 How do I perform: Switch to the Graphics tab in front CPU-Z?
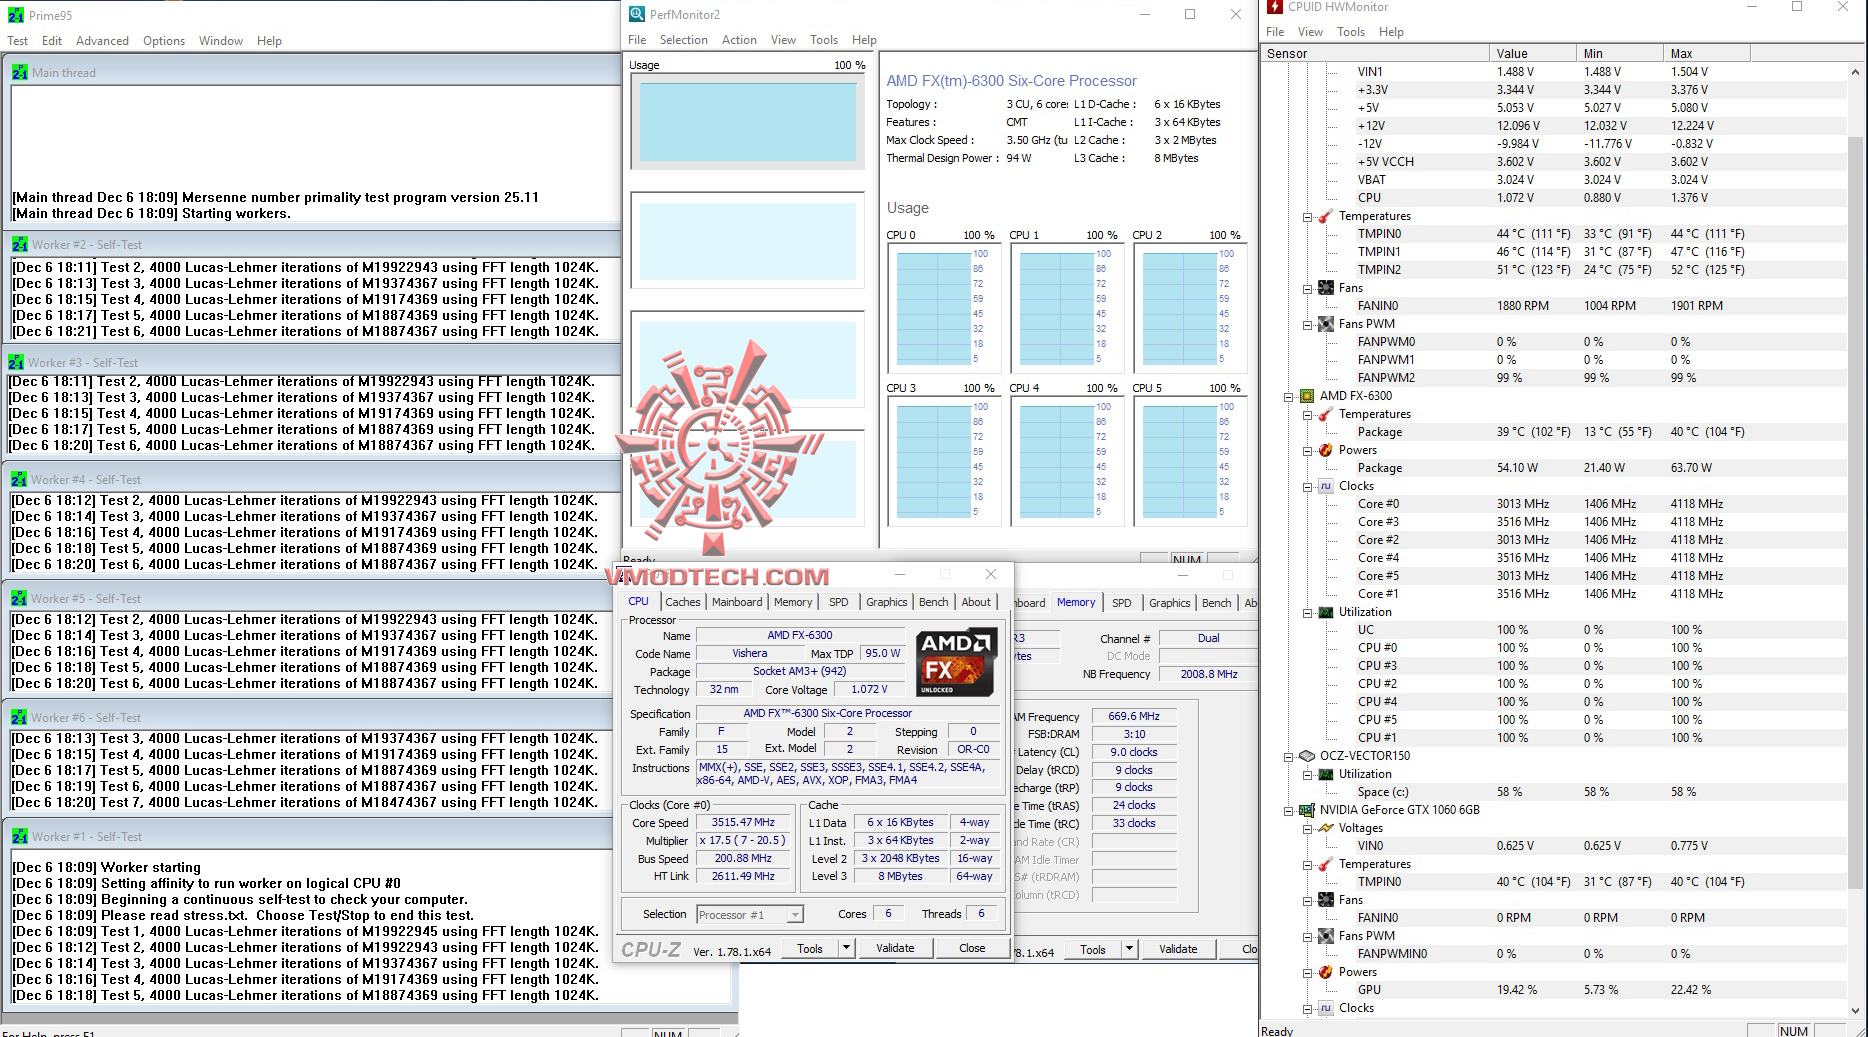point(887,602)
